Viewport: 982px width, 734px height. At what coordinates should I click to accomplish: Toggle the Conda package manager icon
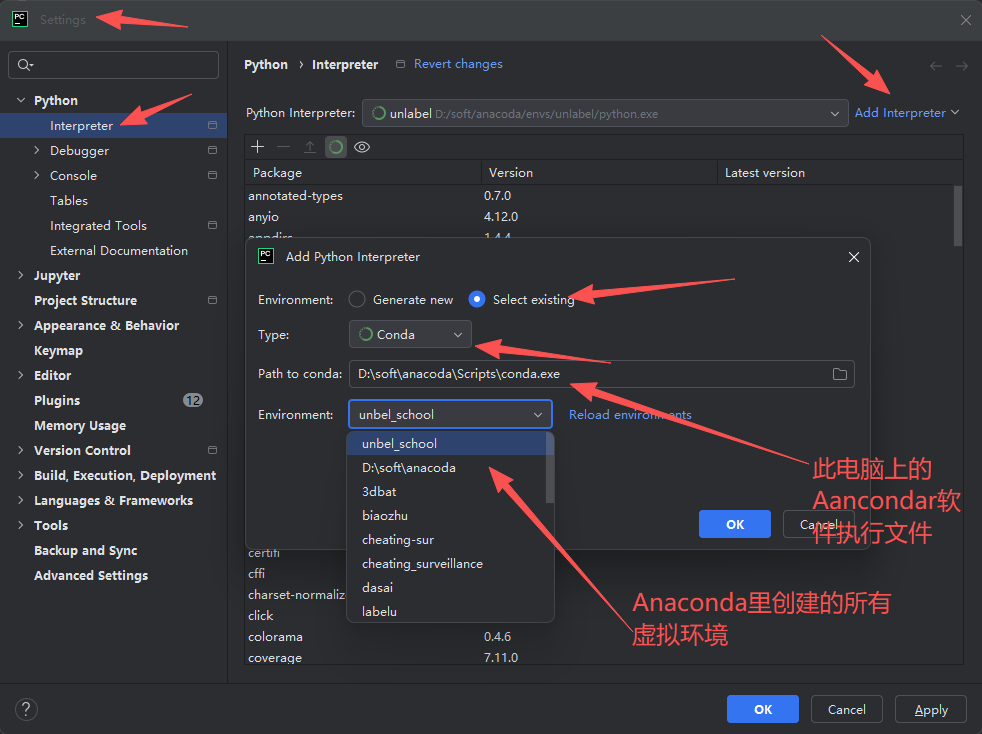336,147
